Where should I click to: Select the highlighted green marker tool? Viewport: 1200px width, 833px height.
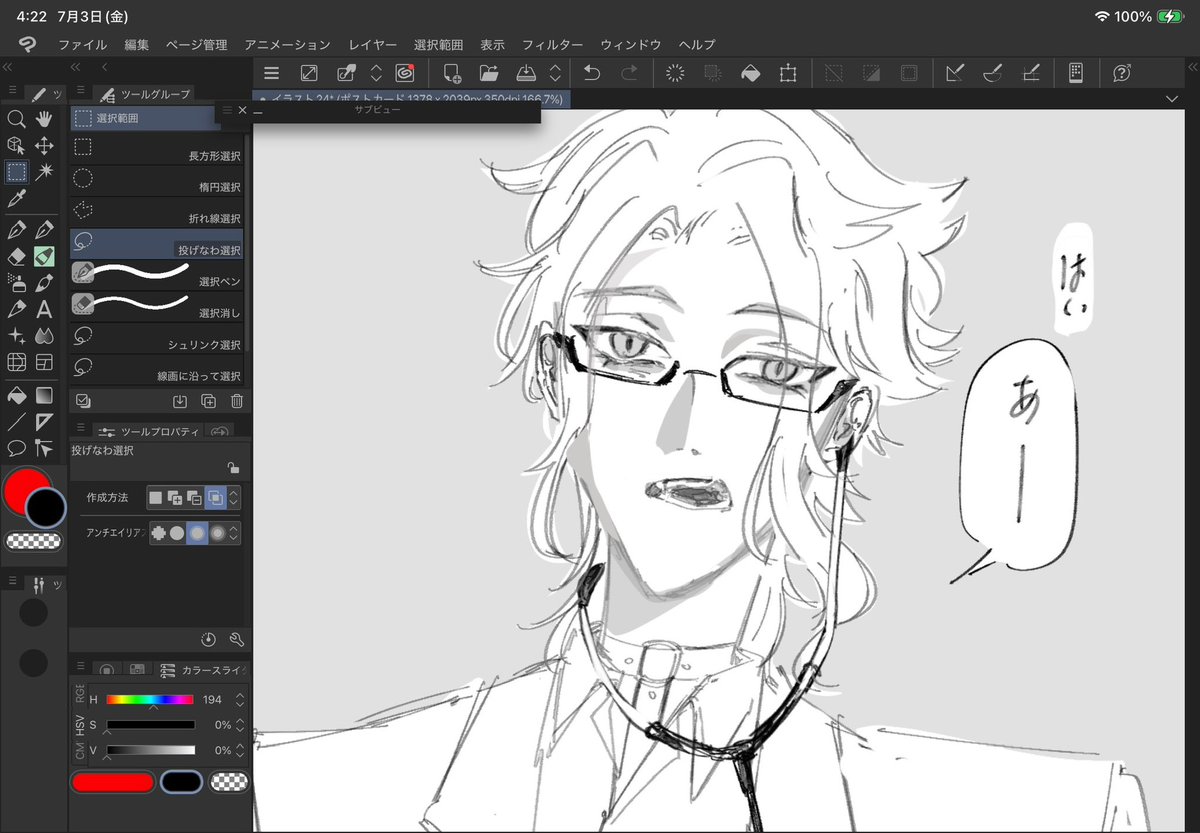(x=44, y=257)
